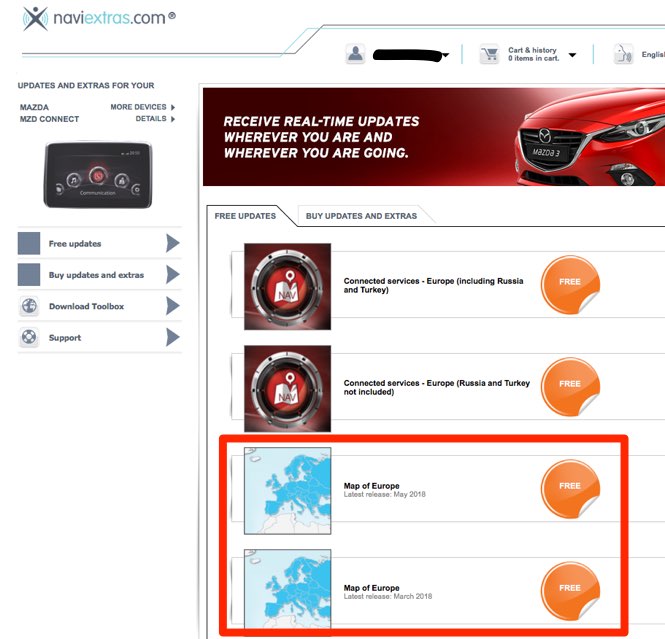This screenshot has height=639, width=665.
Task: Open the user account profile icon
Action: [x=355, y=54]
